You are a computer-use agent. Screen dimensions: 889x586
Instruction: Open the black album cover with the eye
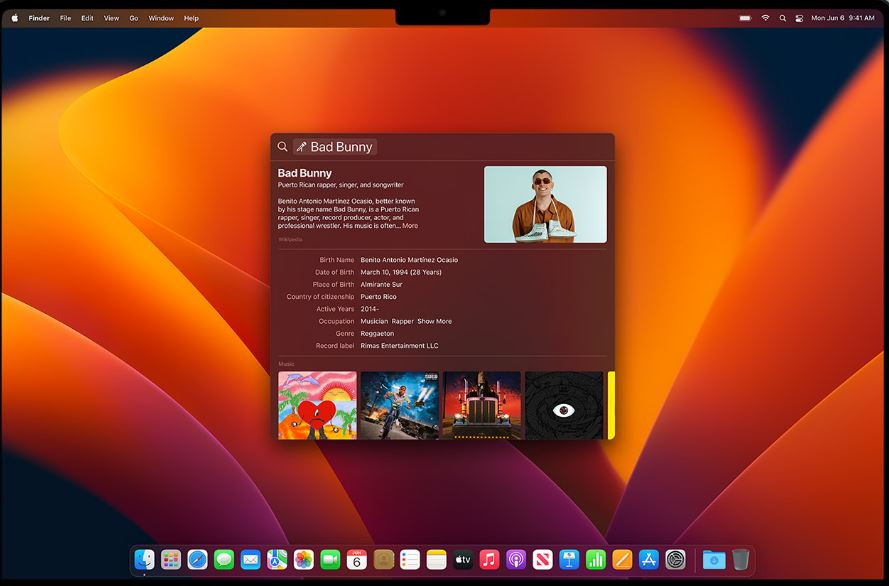coord(564,405)
